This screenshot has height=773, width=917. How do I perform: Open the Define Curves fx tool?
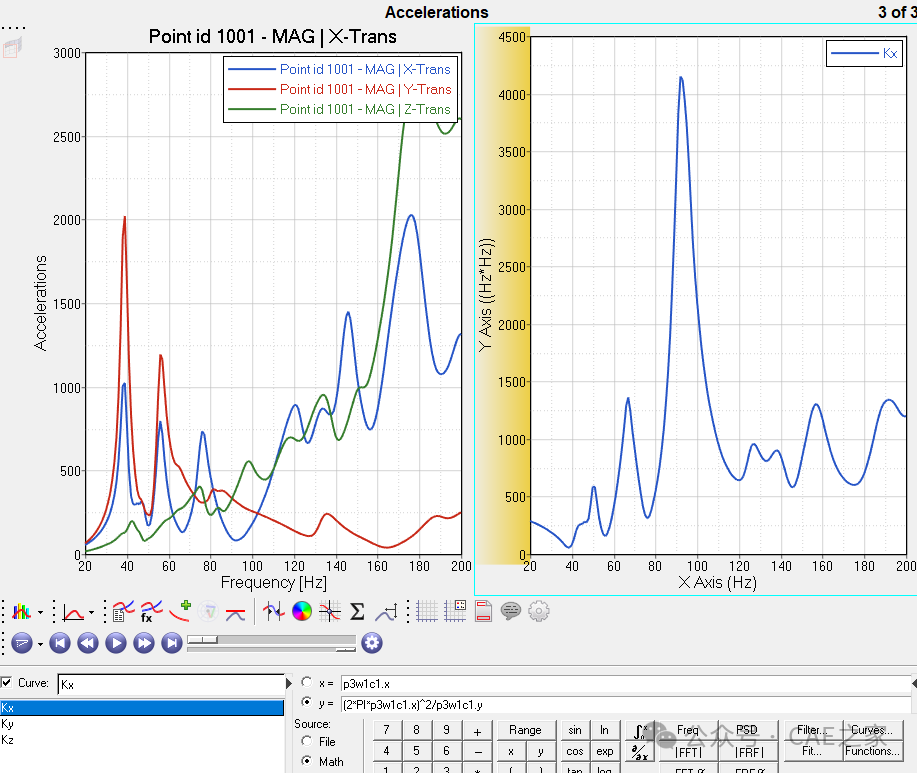coord(151,612)
